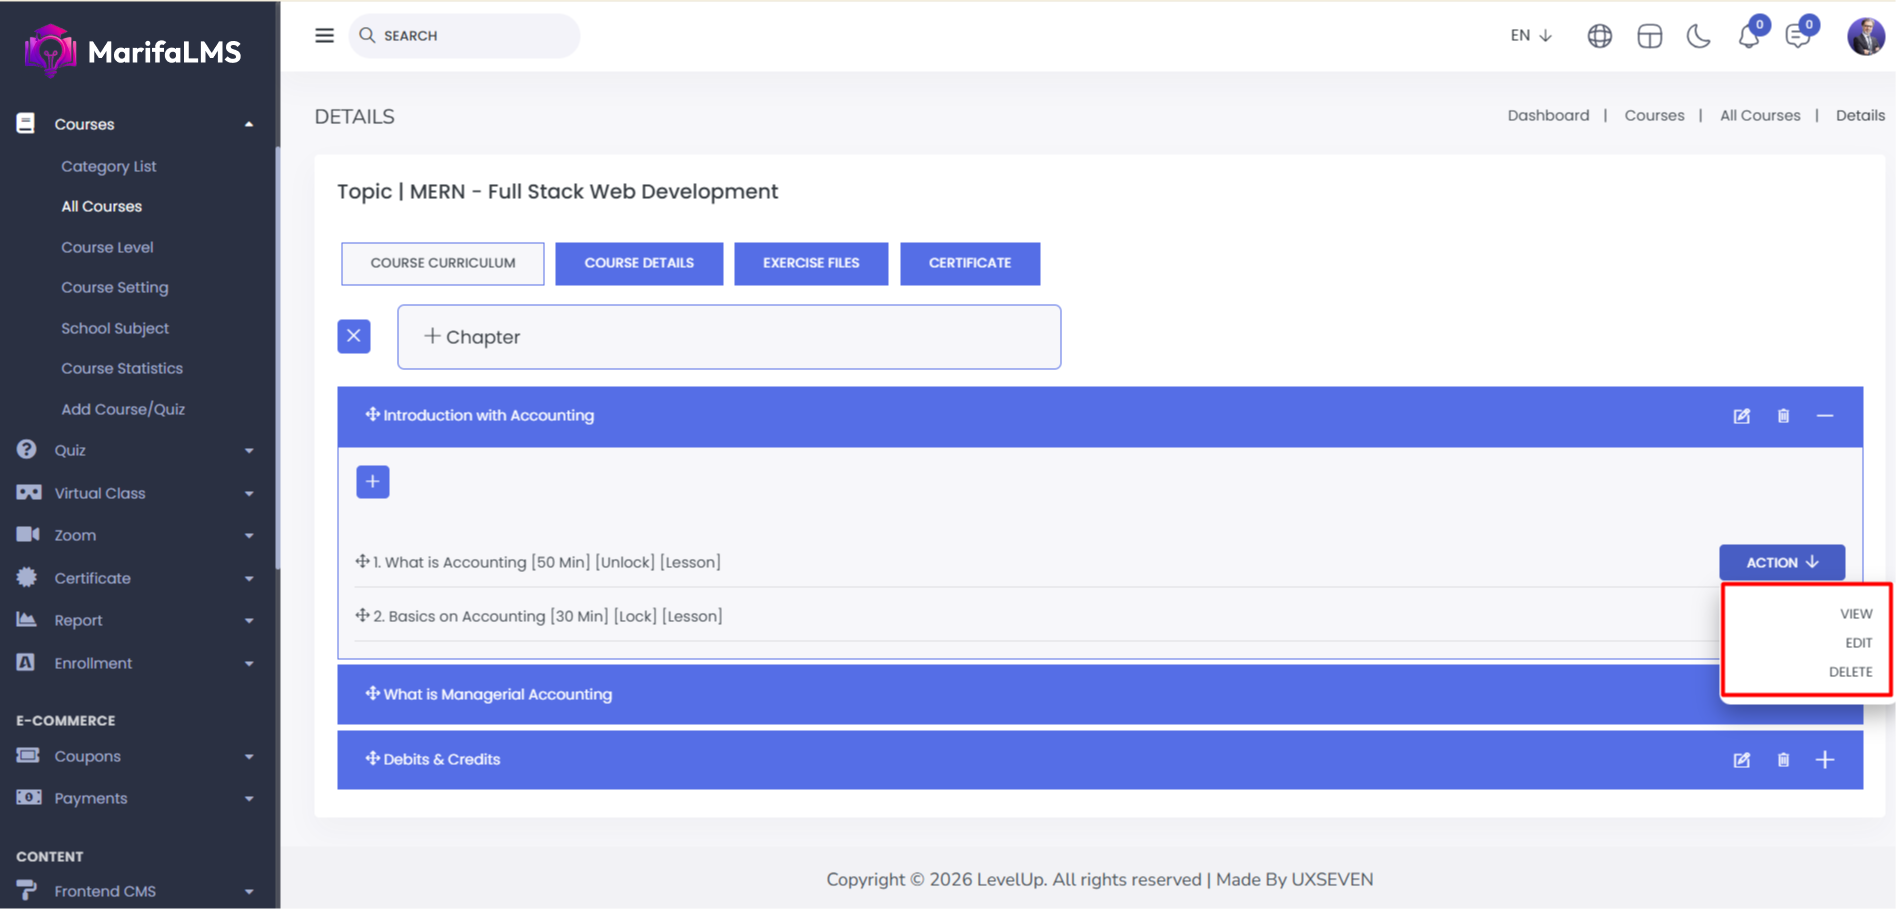Click the hamburger menu icon

click(324, 36)
